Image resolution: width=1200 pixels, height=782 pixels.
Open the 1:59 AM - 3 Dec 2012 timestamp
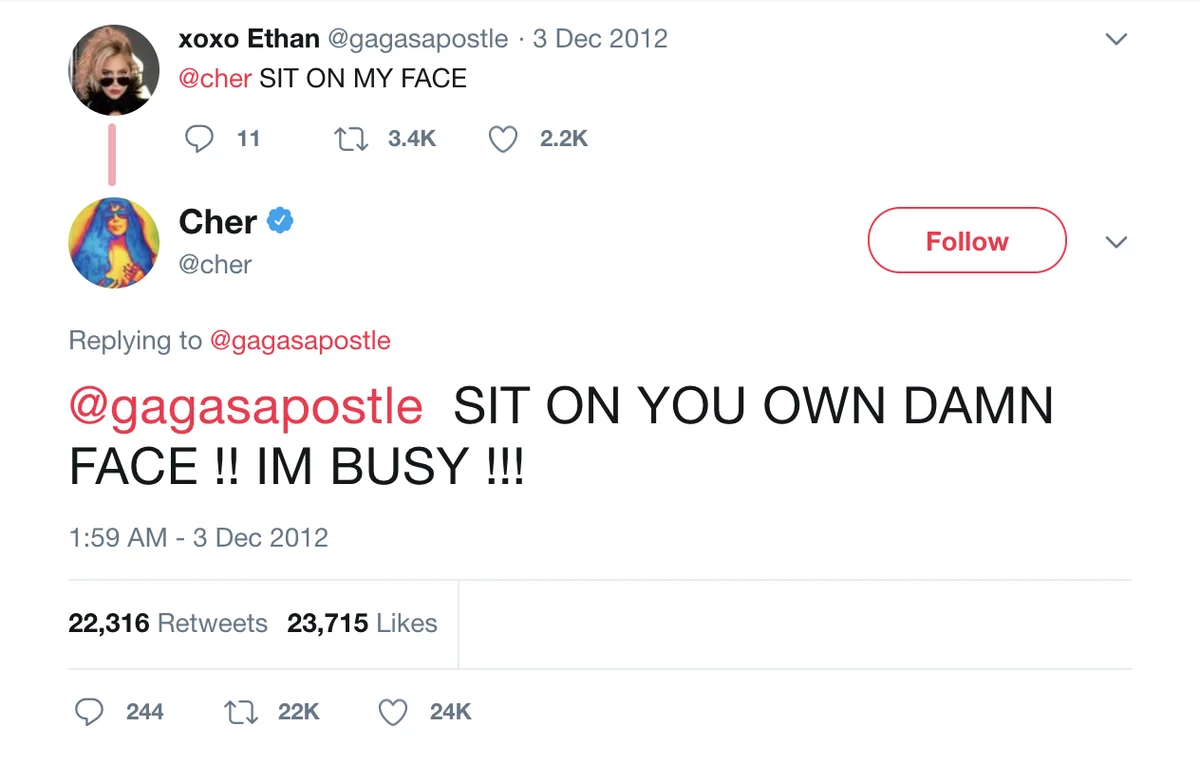point(198,537)
